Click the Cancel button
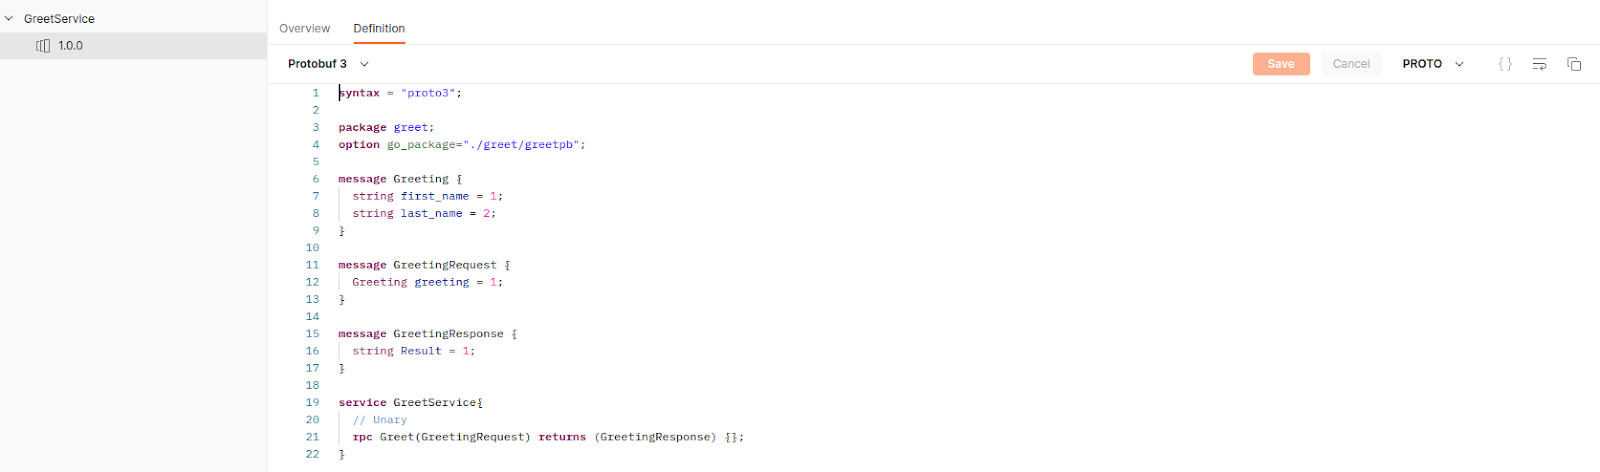Screen dimensions: 1600x472 (x=1350, y=64)
